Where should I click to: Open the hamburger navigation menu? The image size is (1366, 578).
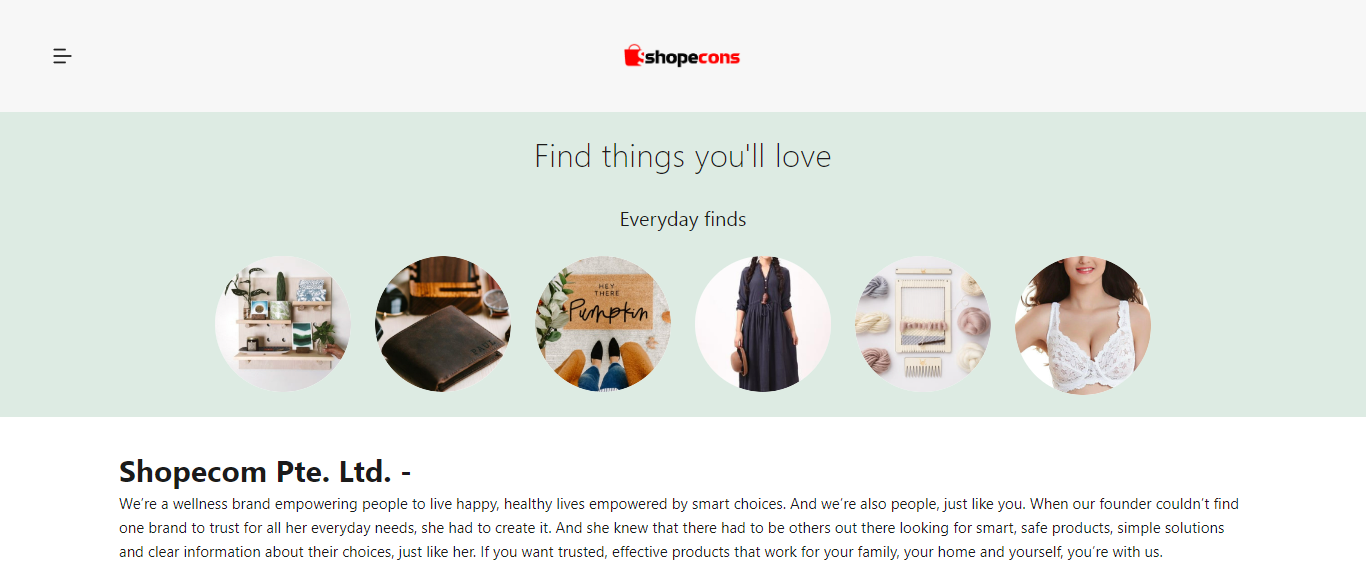click(x=62, y=56)
